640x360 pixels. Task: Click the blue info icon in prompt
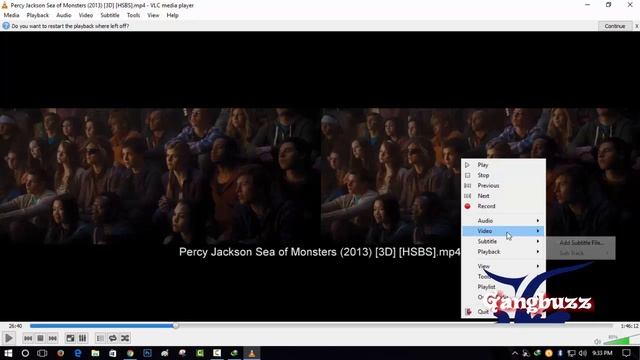[x=6, y=26]
